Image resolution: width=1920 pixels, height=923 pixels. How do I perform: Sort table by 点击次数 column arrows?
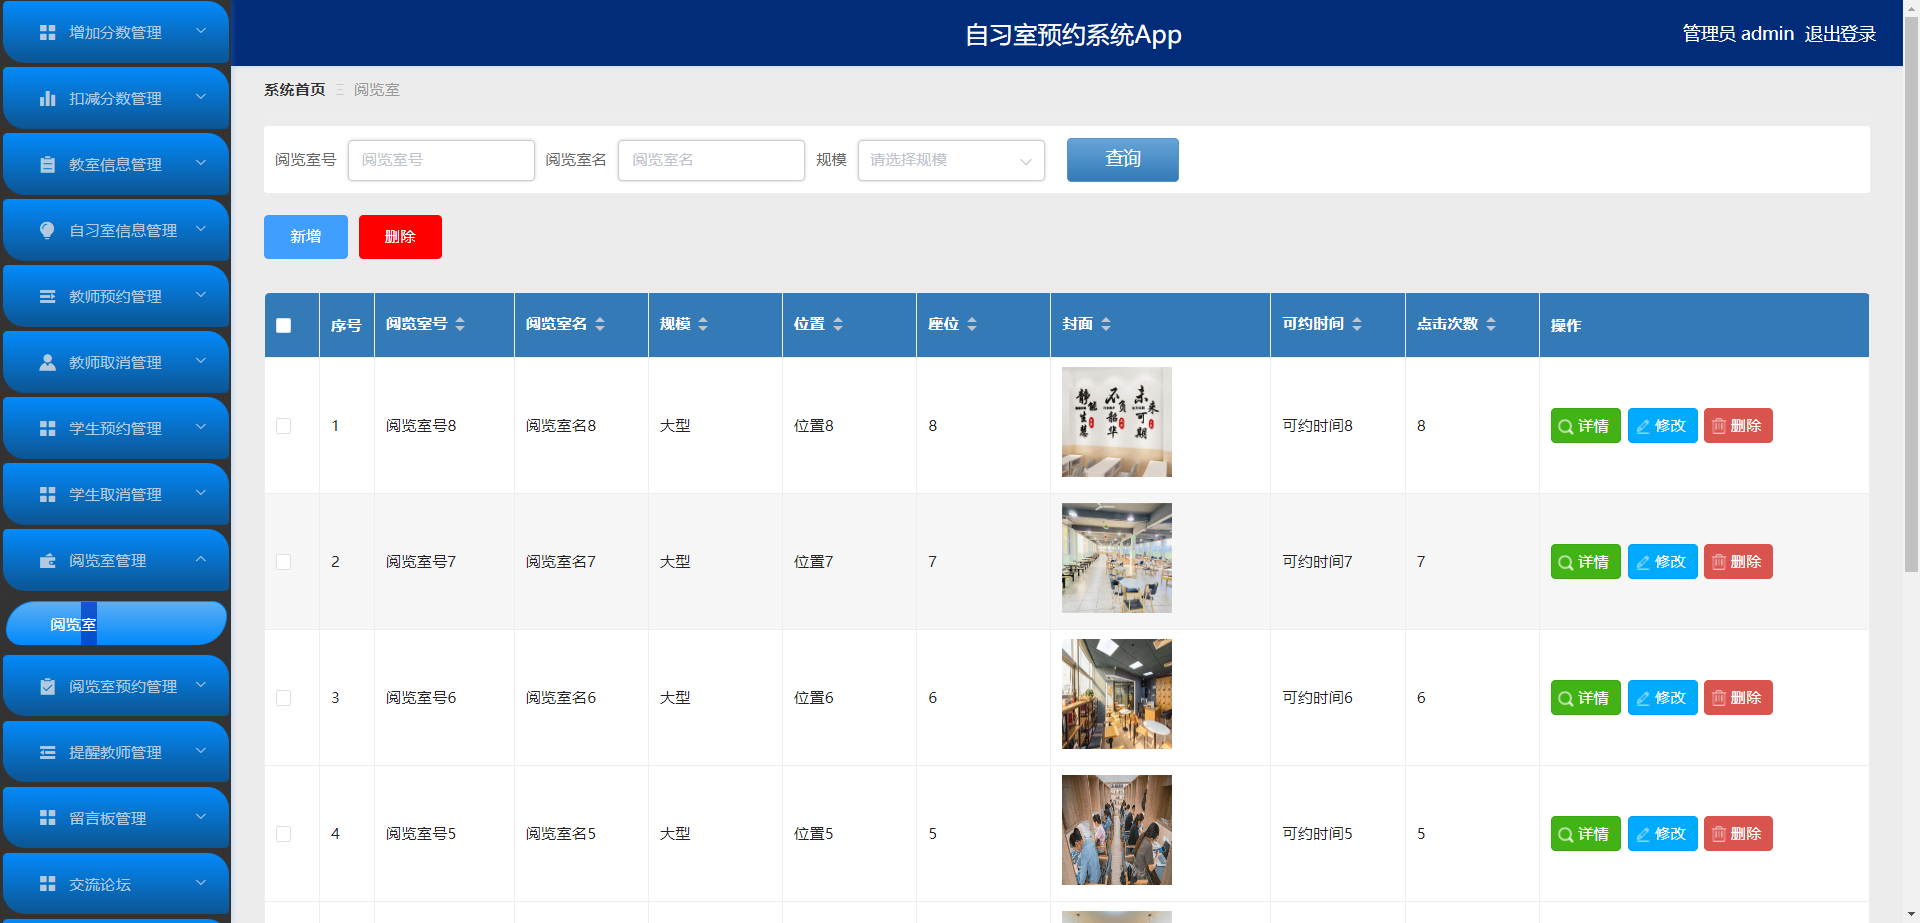pos(1491,324)
